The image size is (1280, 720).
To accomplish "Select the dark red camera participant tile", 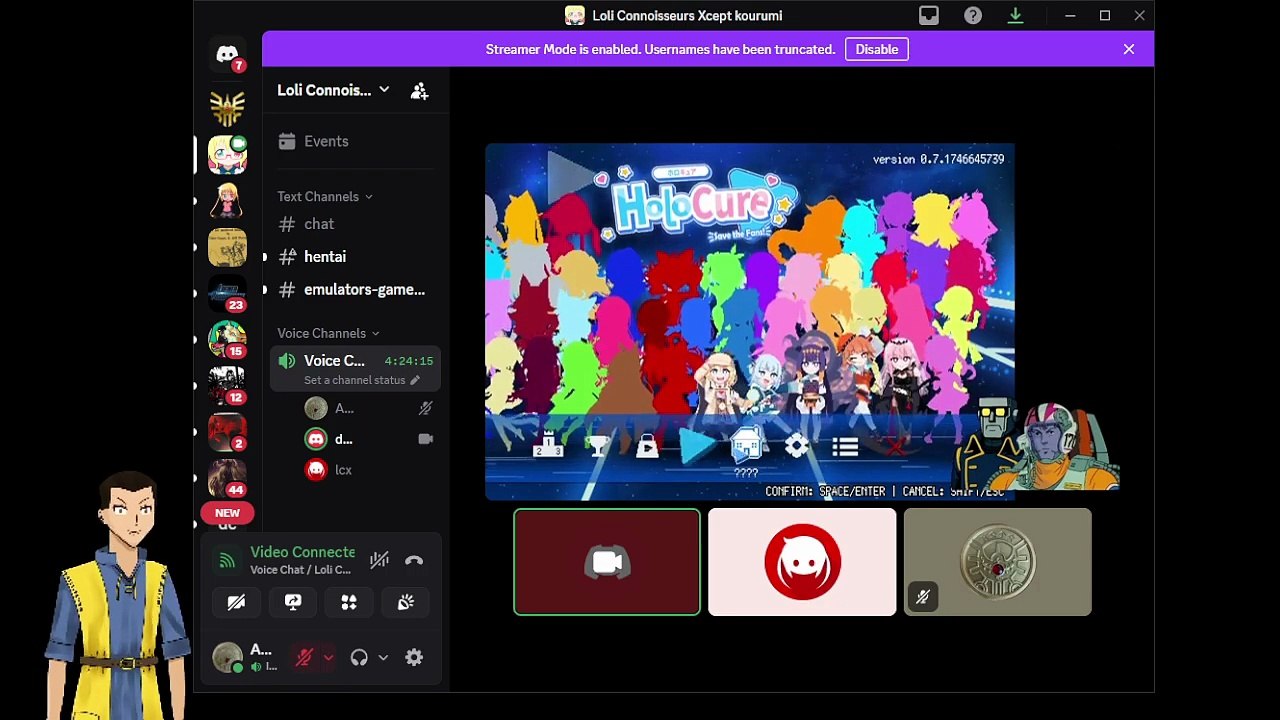I will pyautogui.click(x=607, y=562).
